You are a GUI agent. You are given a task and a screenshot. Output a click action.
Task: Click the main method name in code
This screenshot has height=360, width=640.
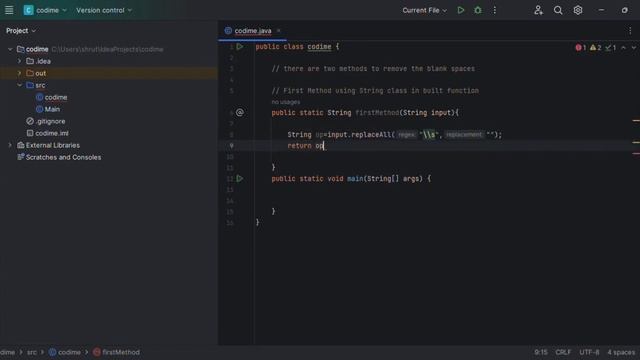(355, 179)
